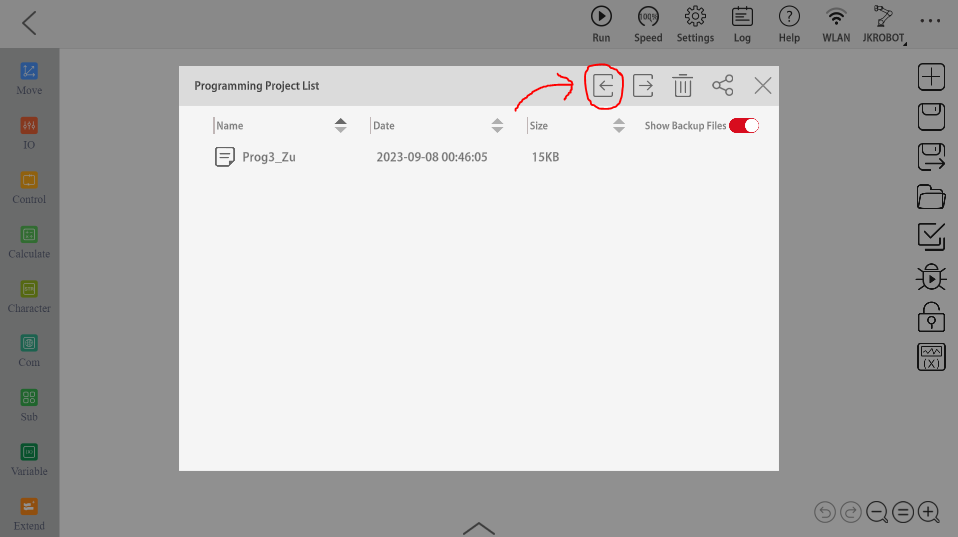Click the import project icon in dialog
The image size is (958, 537).
pyautogui.click(x=603, y=86)
